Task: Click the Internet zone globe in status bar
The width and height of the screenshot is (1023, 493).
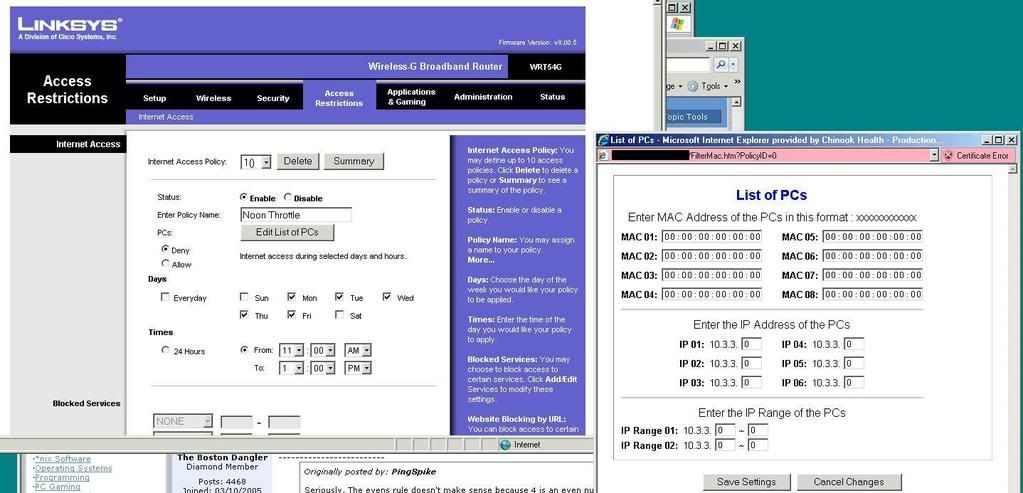Action: pos(504,445)
